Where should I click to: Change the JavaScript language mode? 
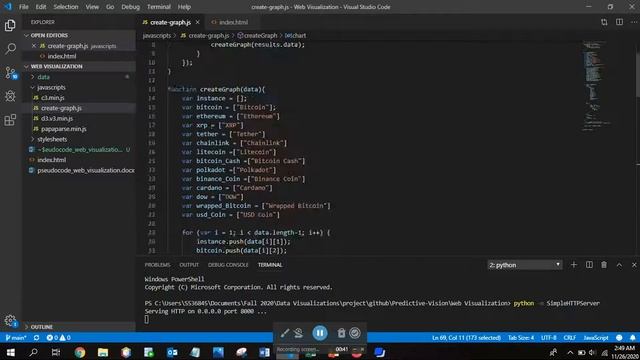(x=596, y=338)
